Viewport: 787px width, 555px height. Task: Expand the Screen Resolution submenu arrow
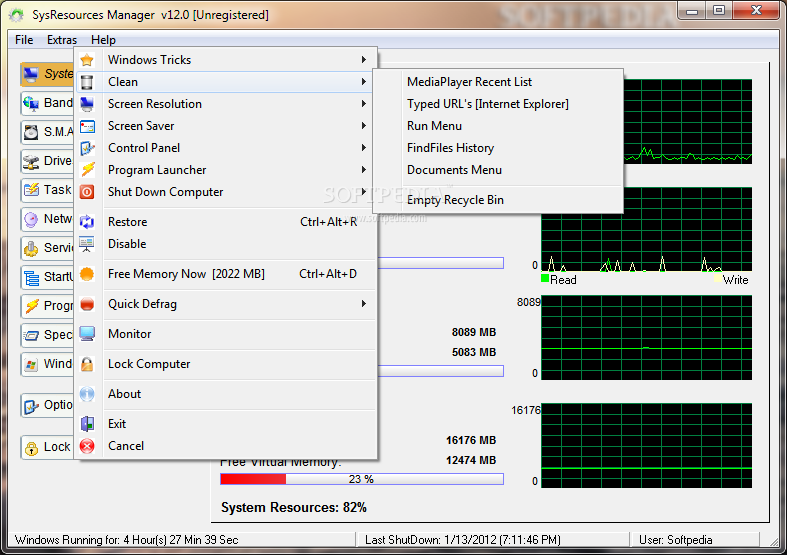pos(364,104)
